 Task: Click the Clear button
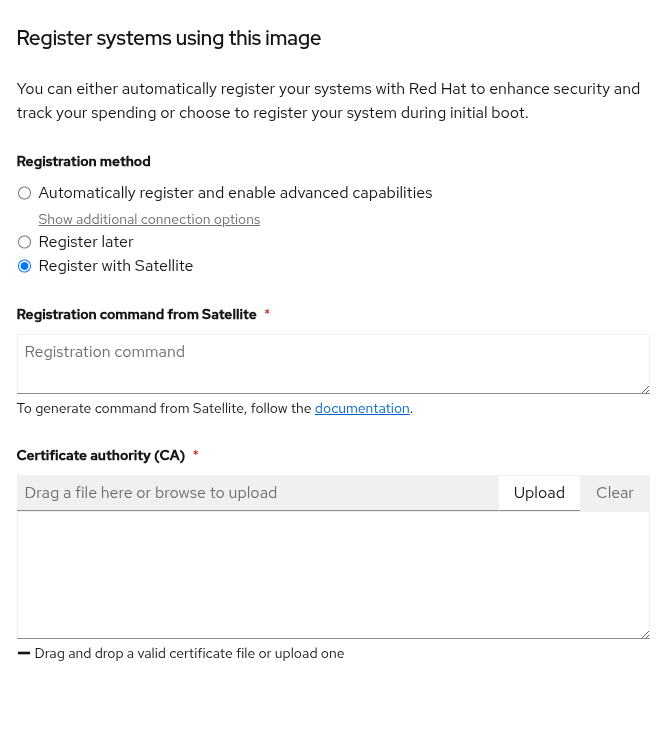614,493
